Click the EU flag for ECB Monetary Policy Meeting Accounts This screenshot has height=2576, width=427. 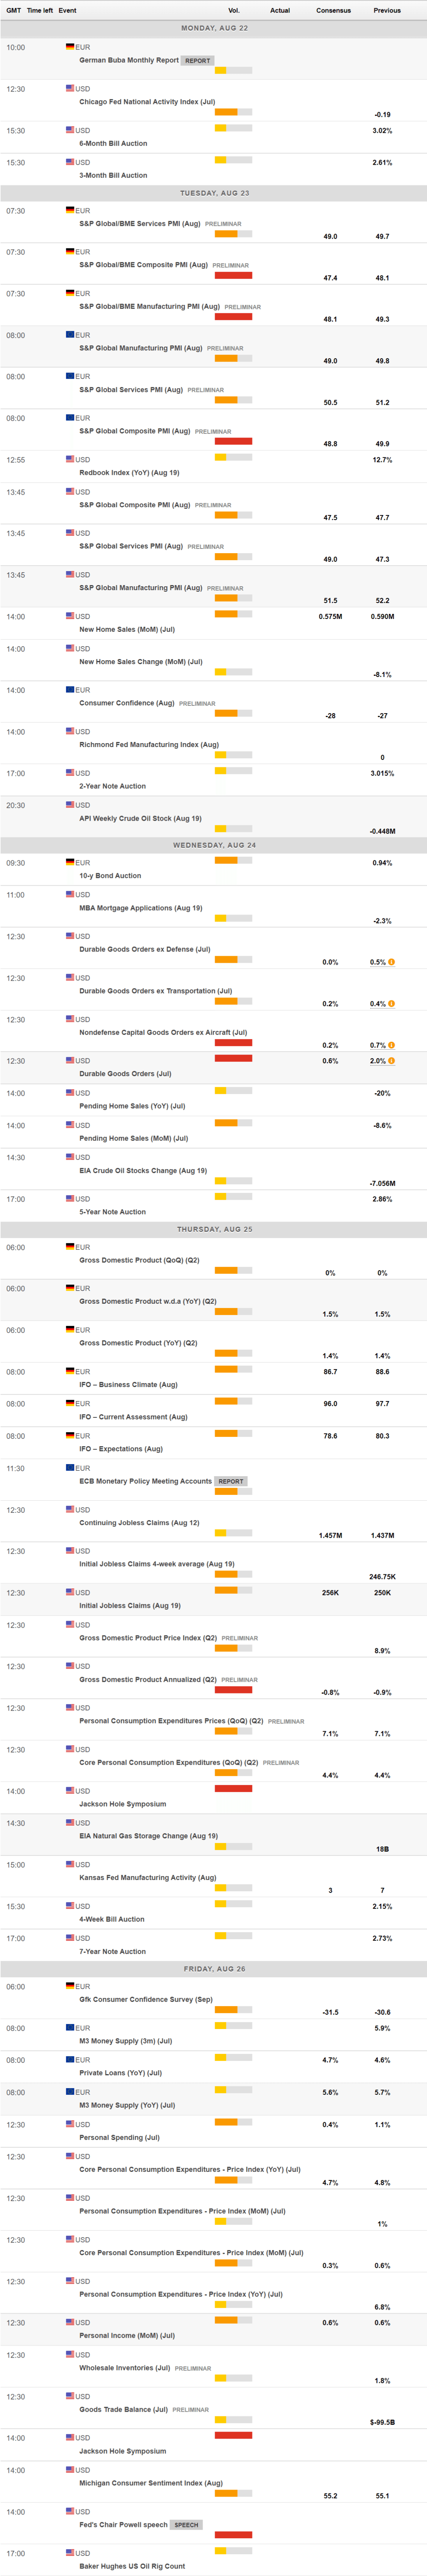pos(70,1468)
